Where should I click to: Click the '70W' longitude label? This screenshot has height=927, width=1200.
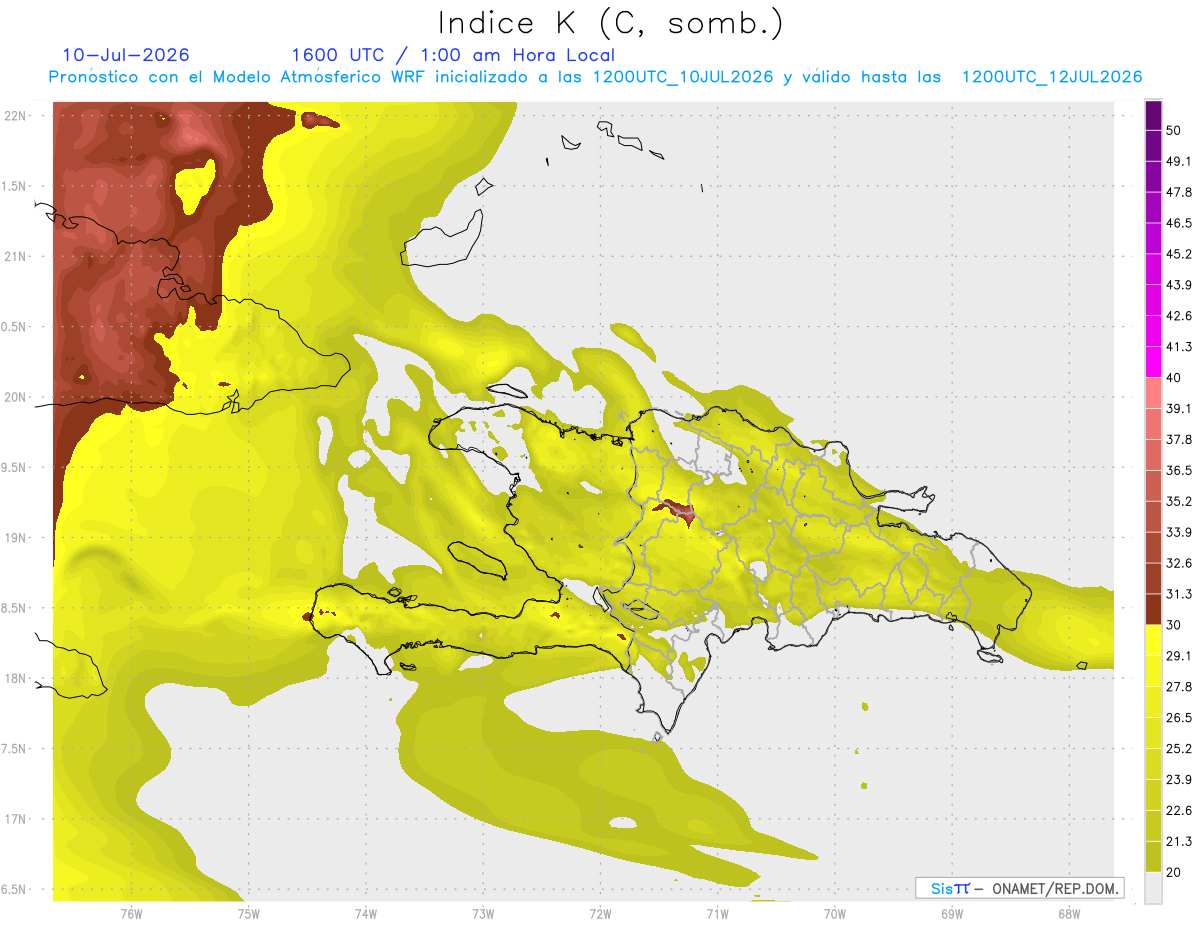(834, 914)
